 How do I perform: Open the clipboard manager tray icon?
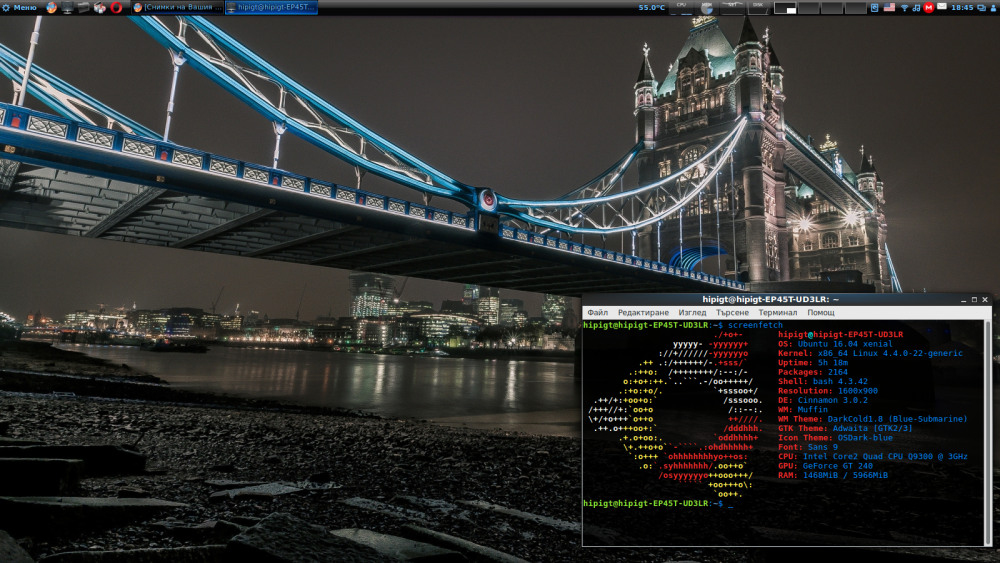click(x=875, y=8)
